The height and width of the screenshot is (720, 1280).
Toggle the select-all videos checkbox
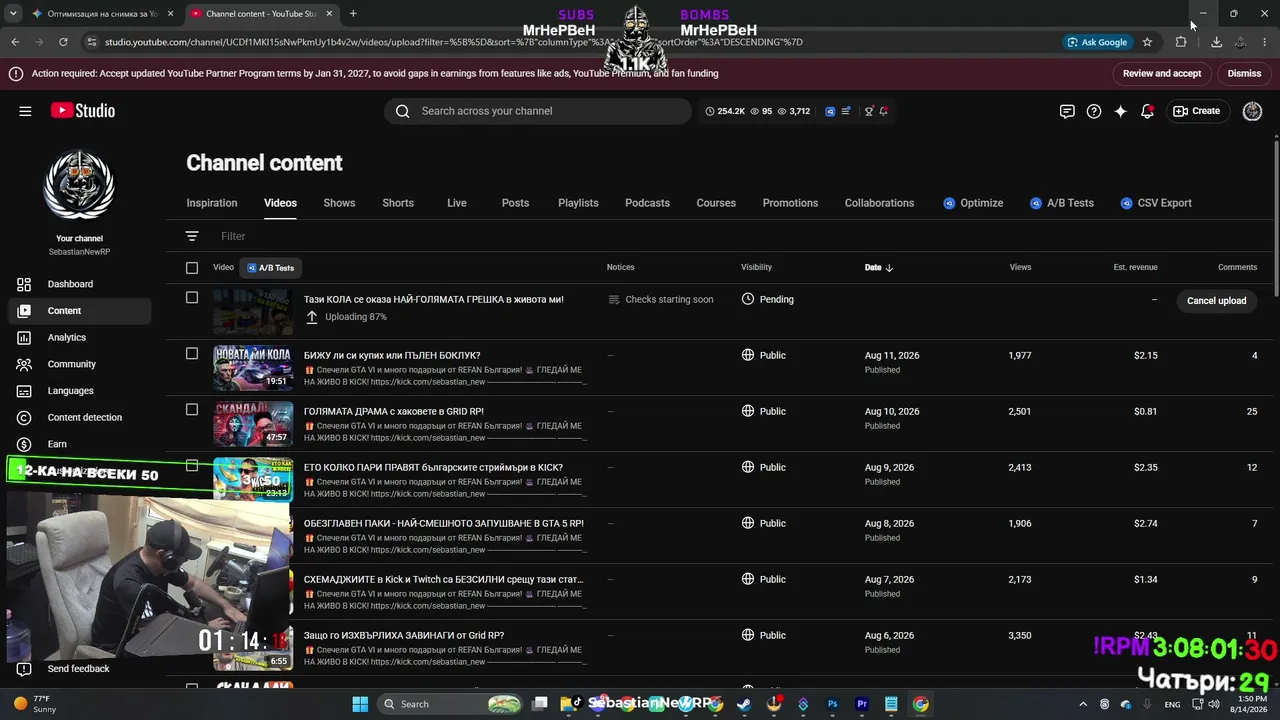click(192, 267)
